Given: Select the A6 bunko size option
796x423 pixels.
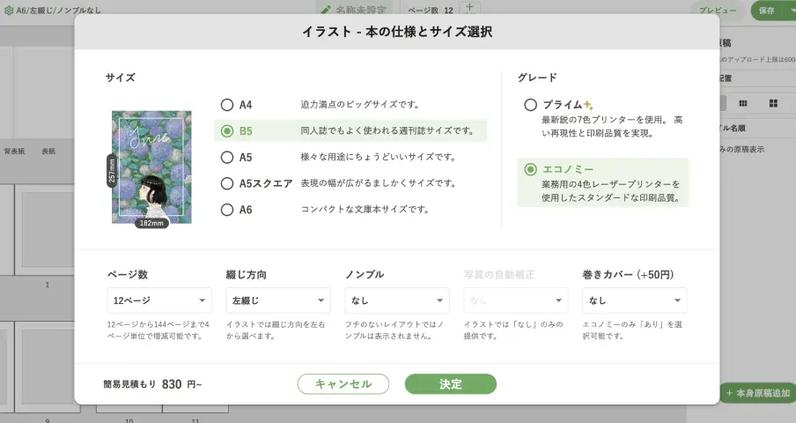Looking at the screenshot, I should tap(227, 209).
